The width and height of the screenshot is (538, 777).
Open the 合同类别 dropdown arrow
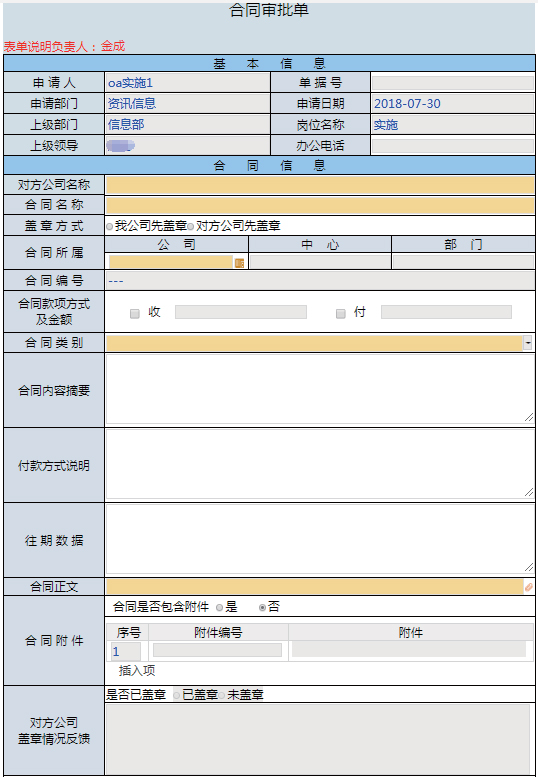point(528,342)
